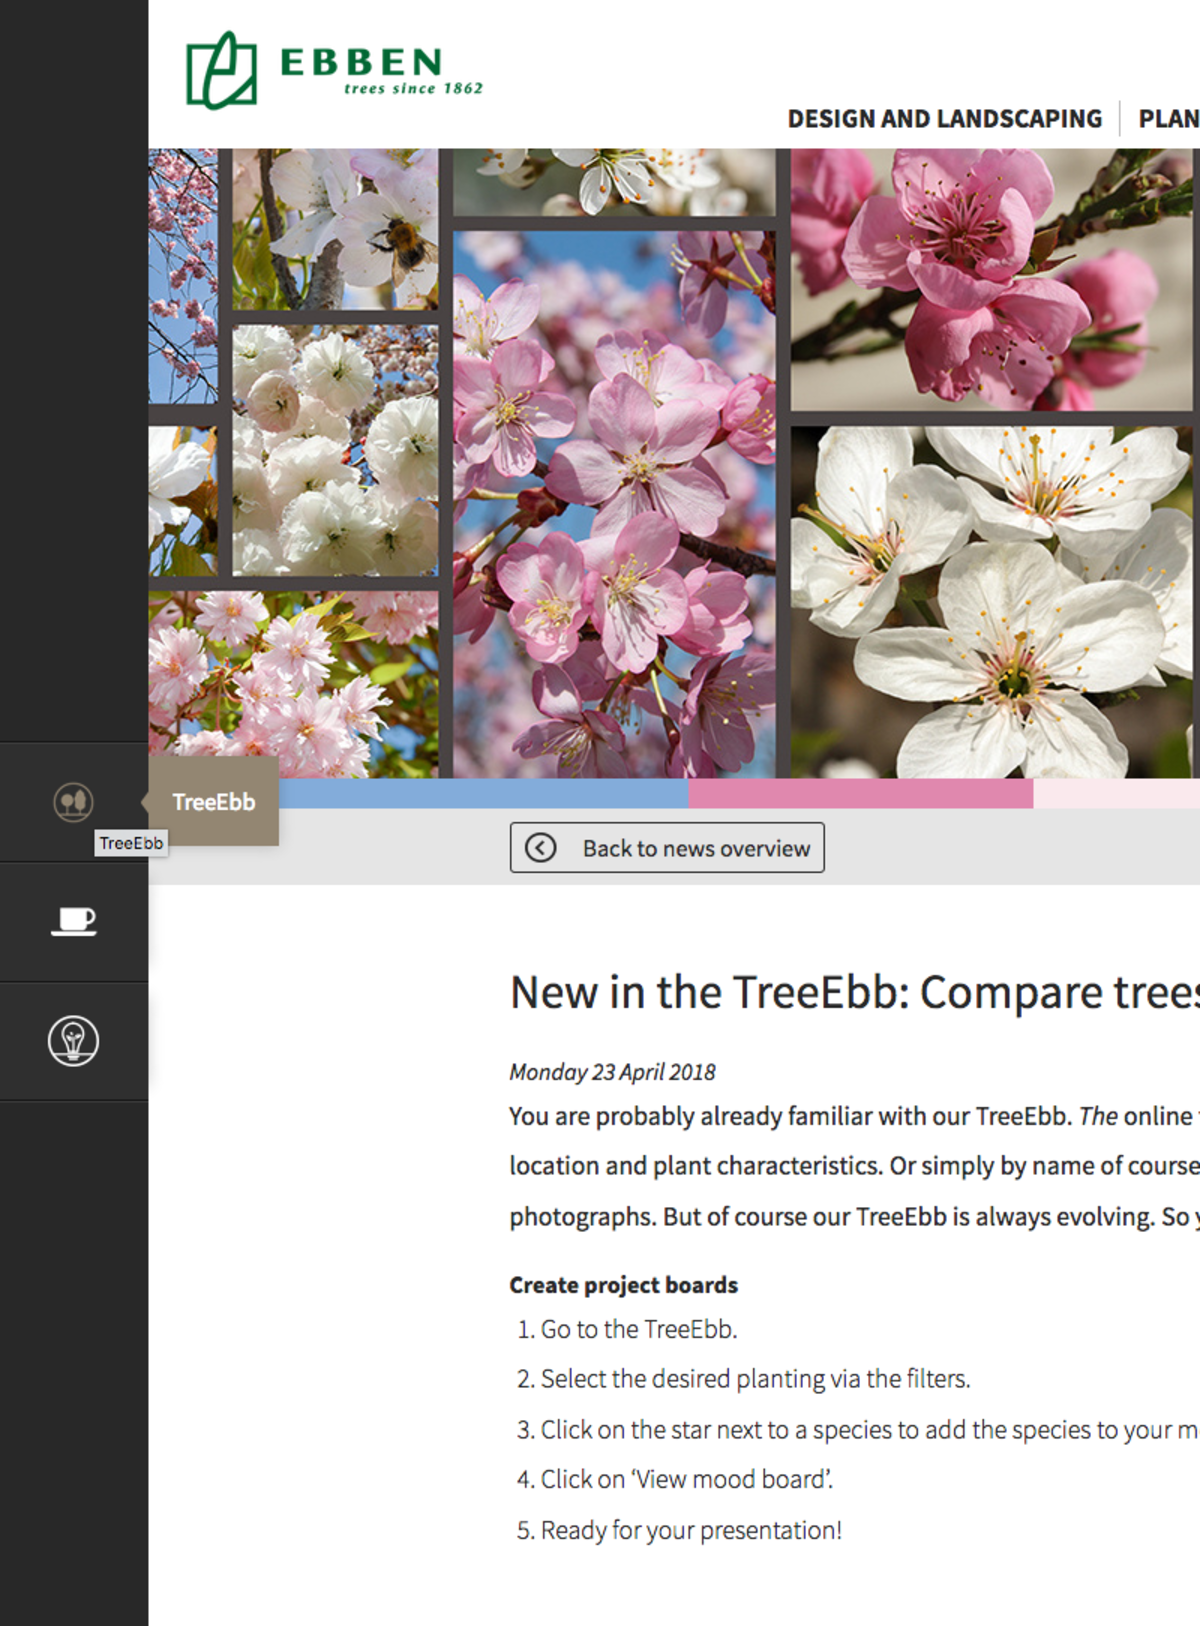Click the article title 'New in the TreeEbb'
This screenshot has width=1200, height=1626.
[854, 993]
